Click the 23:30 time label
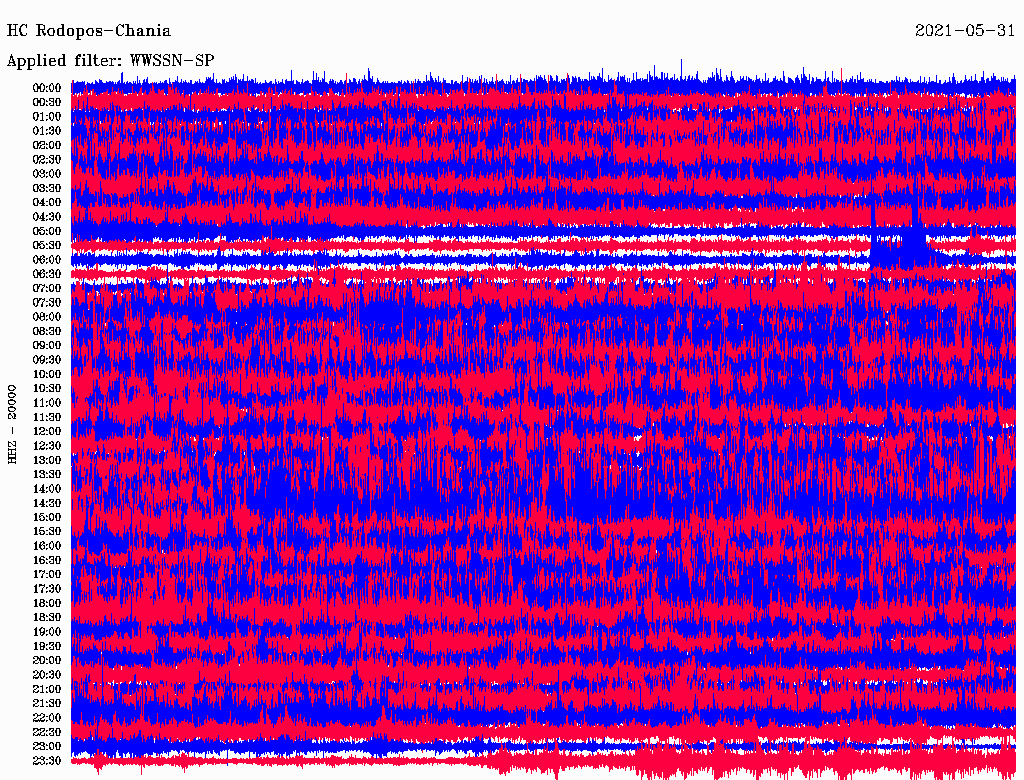 point(47,760)
